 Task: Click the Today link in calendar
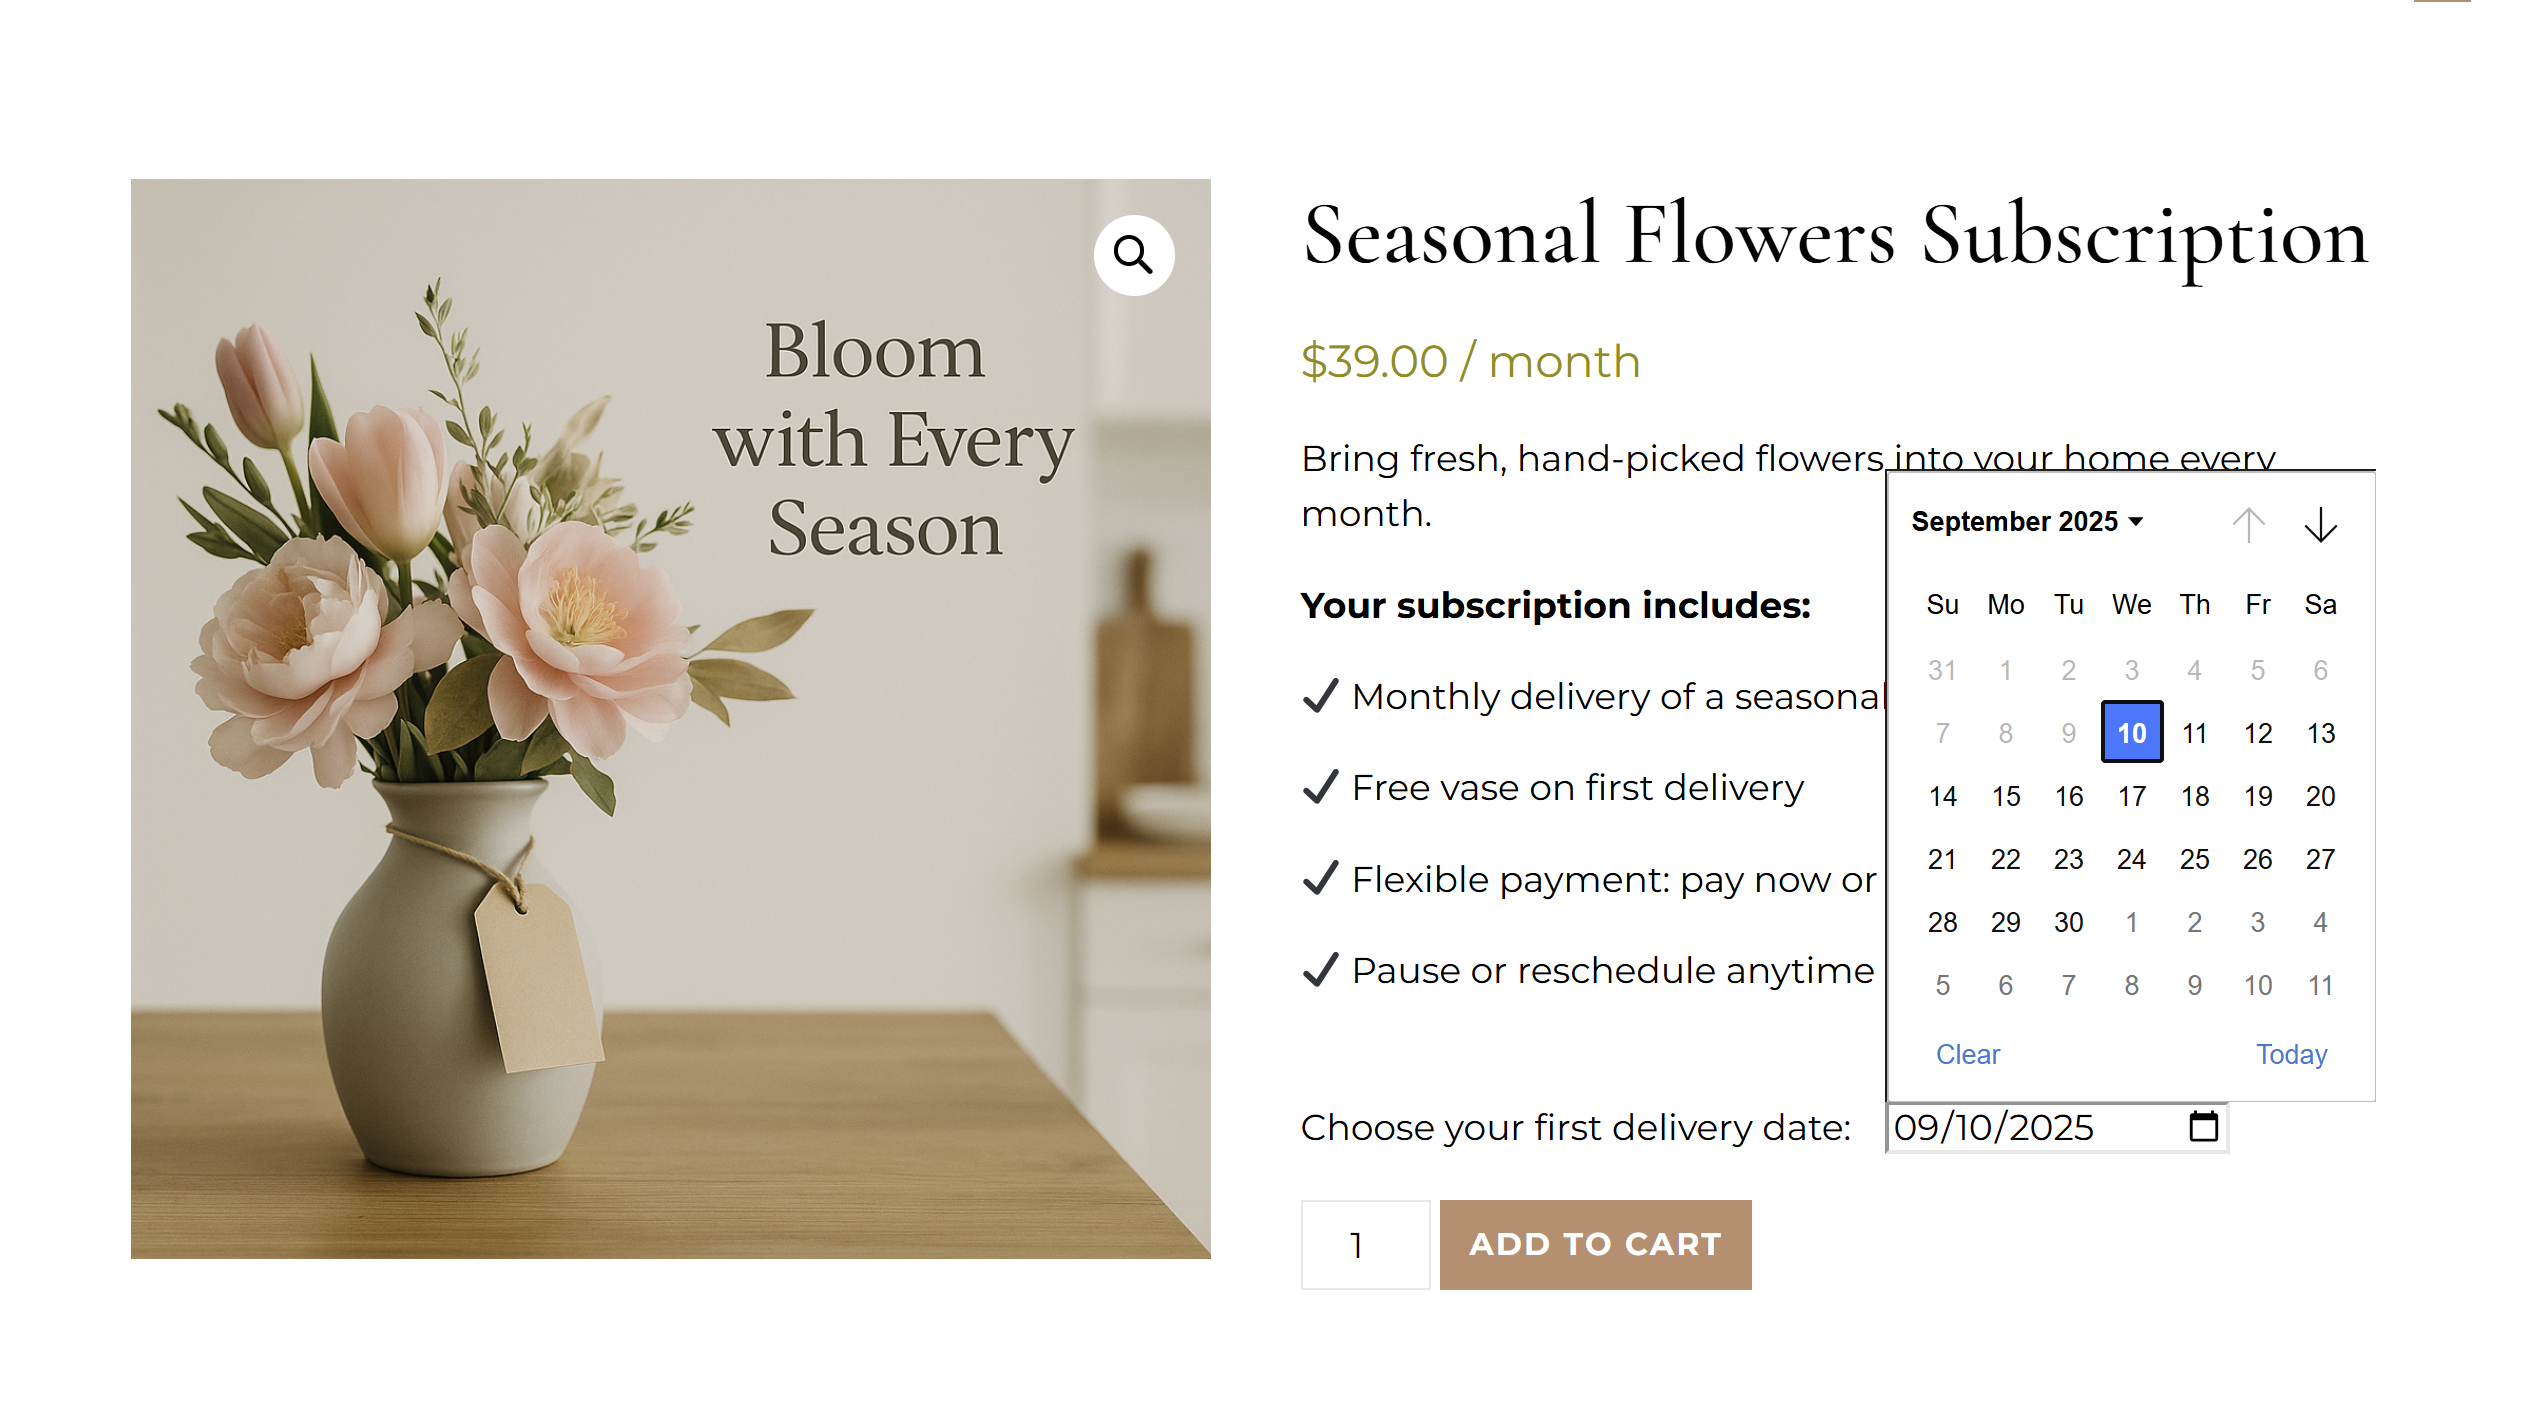tap(2291, 1054)
